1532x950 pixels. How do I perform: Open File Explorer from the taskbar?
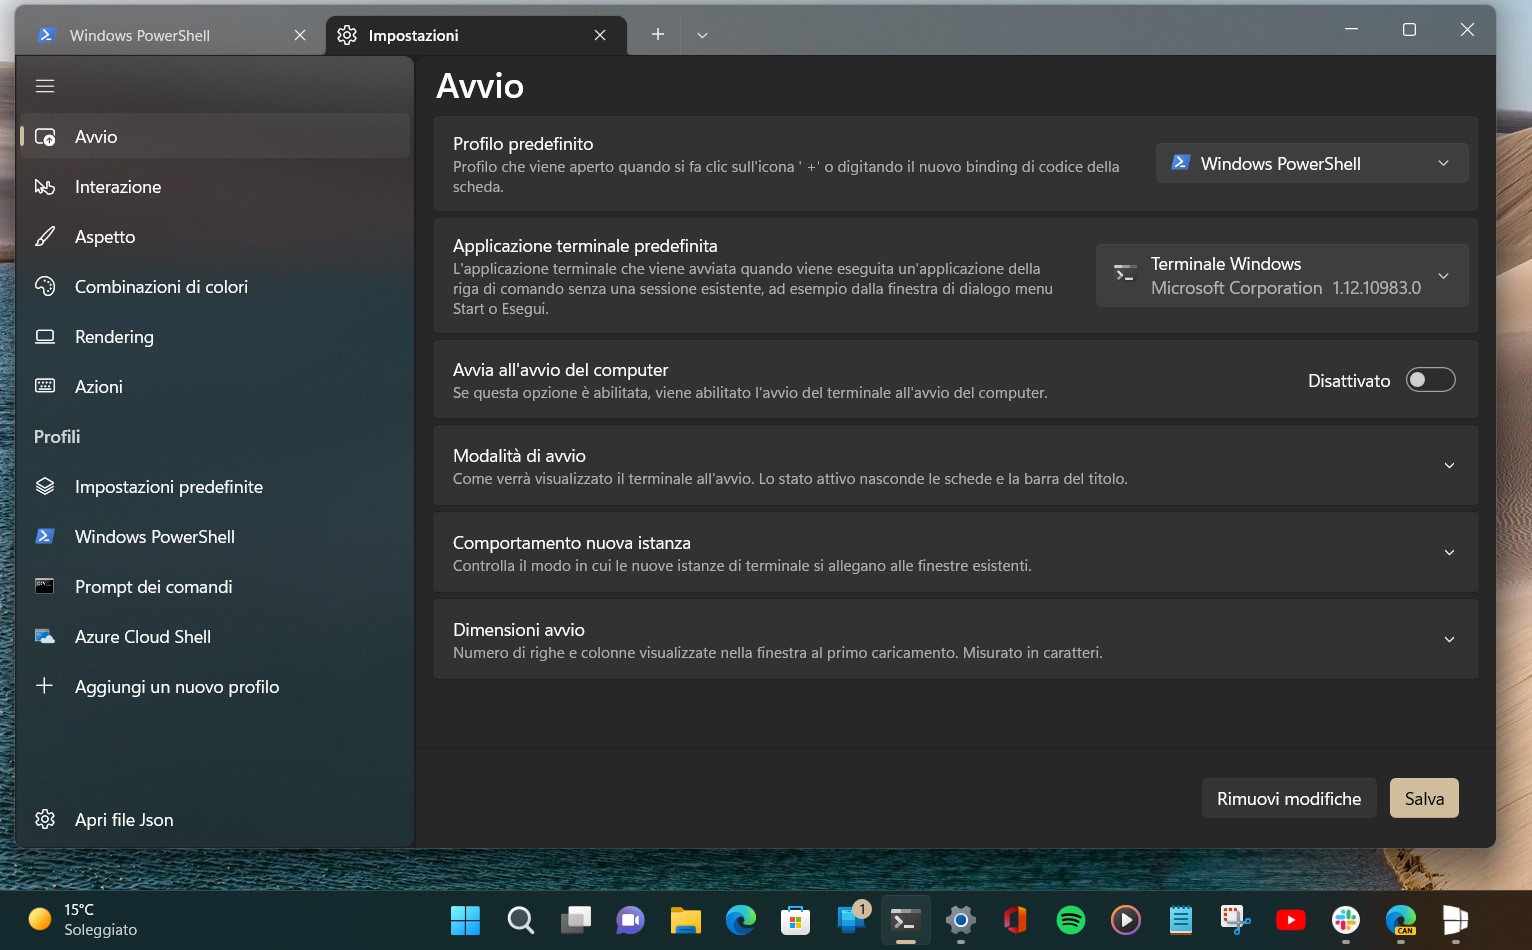pos(685,920)
